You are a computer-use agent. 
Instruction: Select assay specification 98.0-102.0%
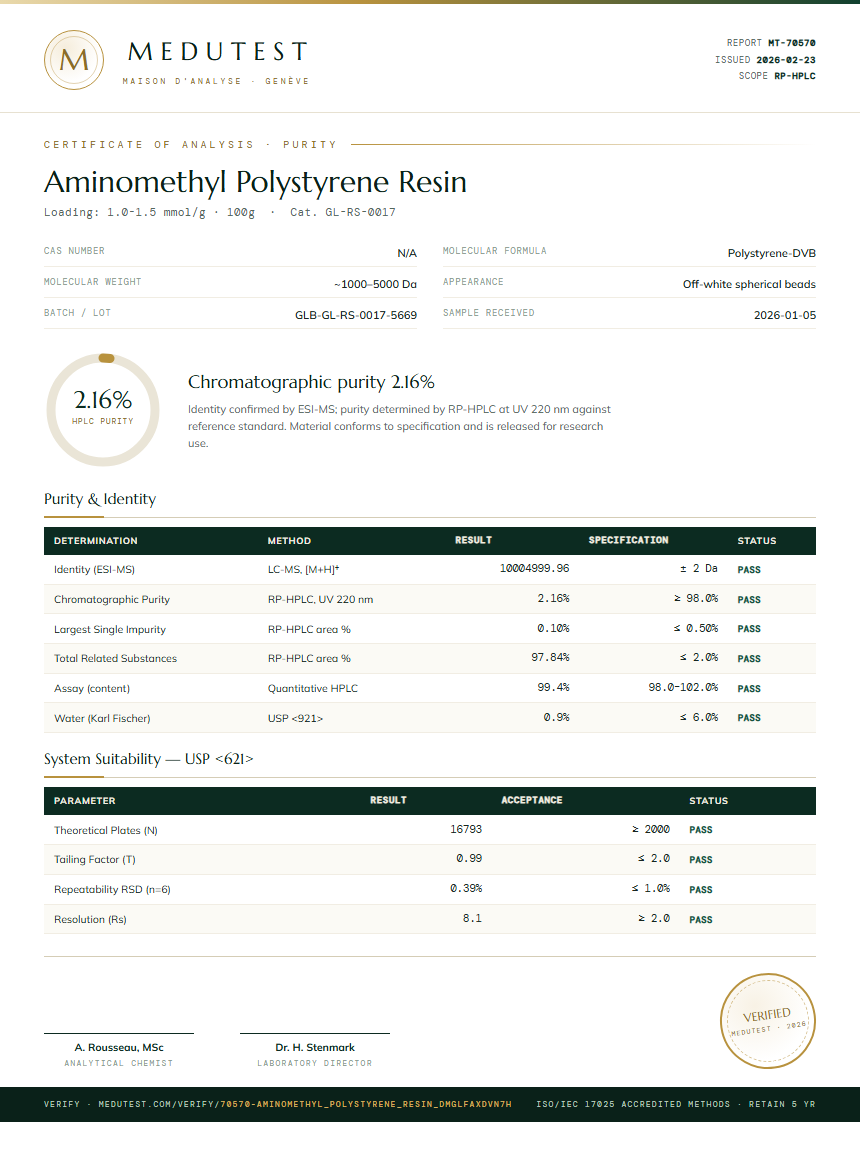[x=683, y=688]
